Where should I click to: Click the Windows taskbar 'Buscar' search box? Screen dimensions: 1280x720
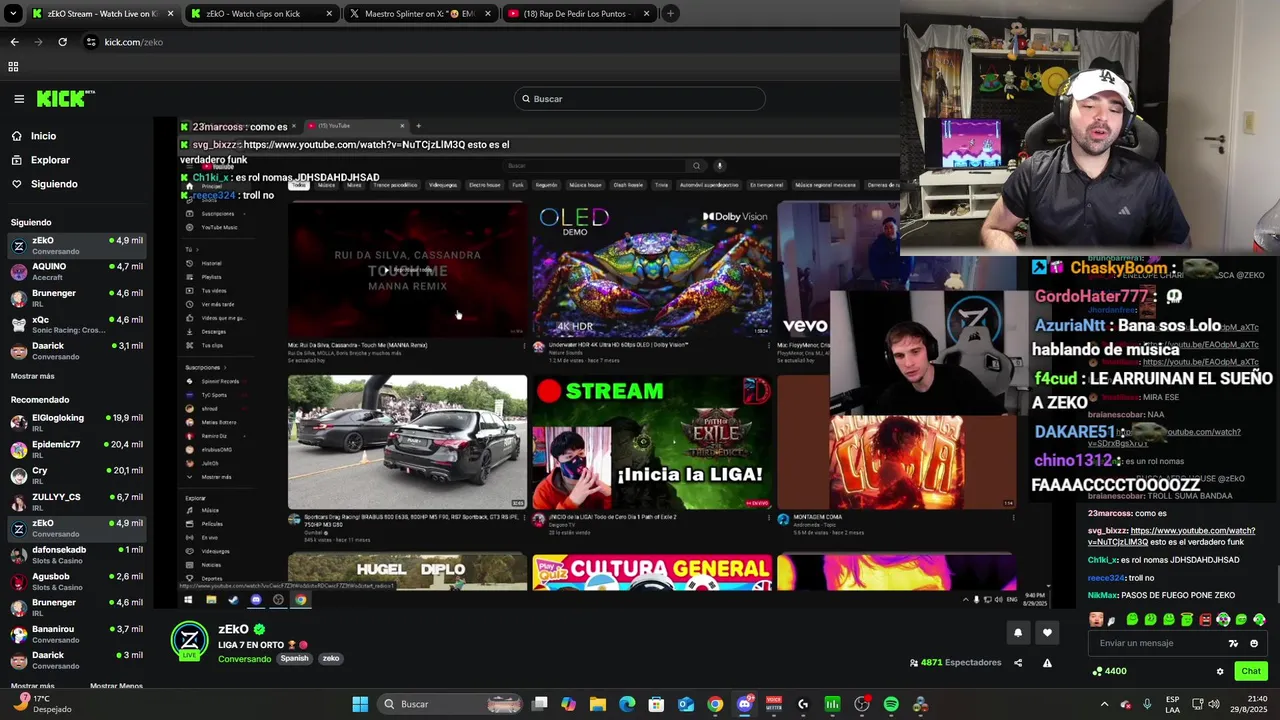[452, 704]
